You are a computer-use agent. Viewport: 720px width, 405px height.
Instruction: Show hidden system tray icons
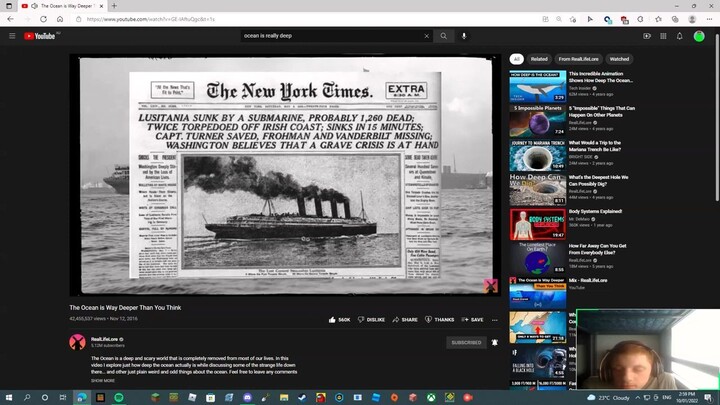pos(638,397)
